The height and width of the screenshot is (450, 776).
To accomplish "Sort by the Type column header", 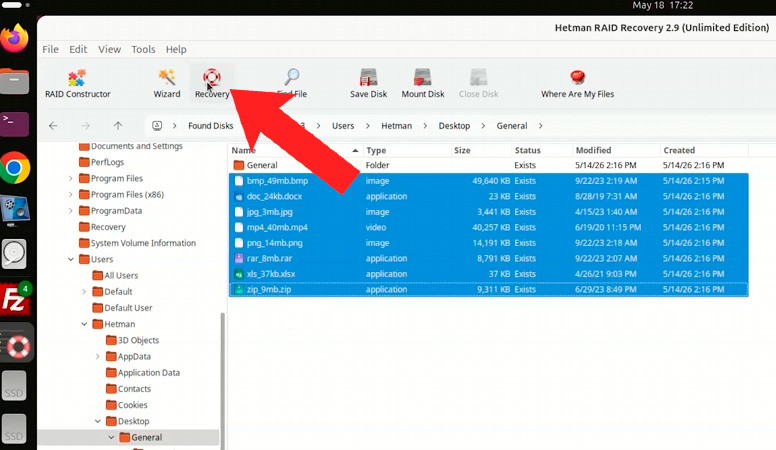I will pos(407,150).
